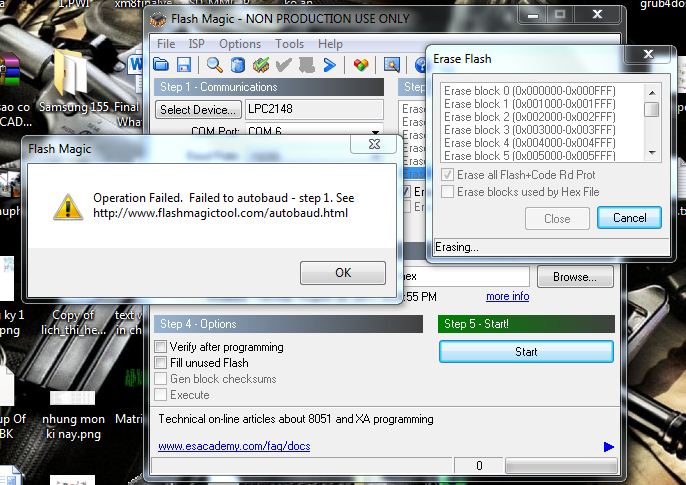686x485 pixels.
Task: Open the more info link
Action: [508, 296]
